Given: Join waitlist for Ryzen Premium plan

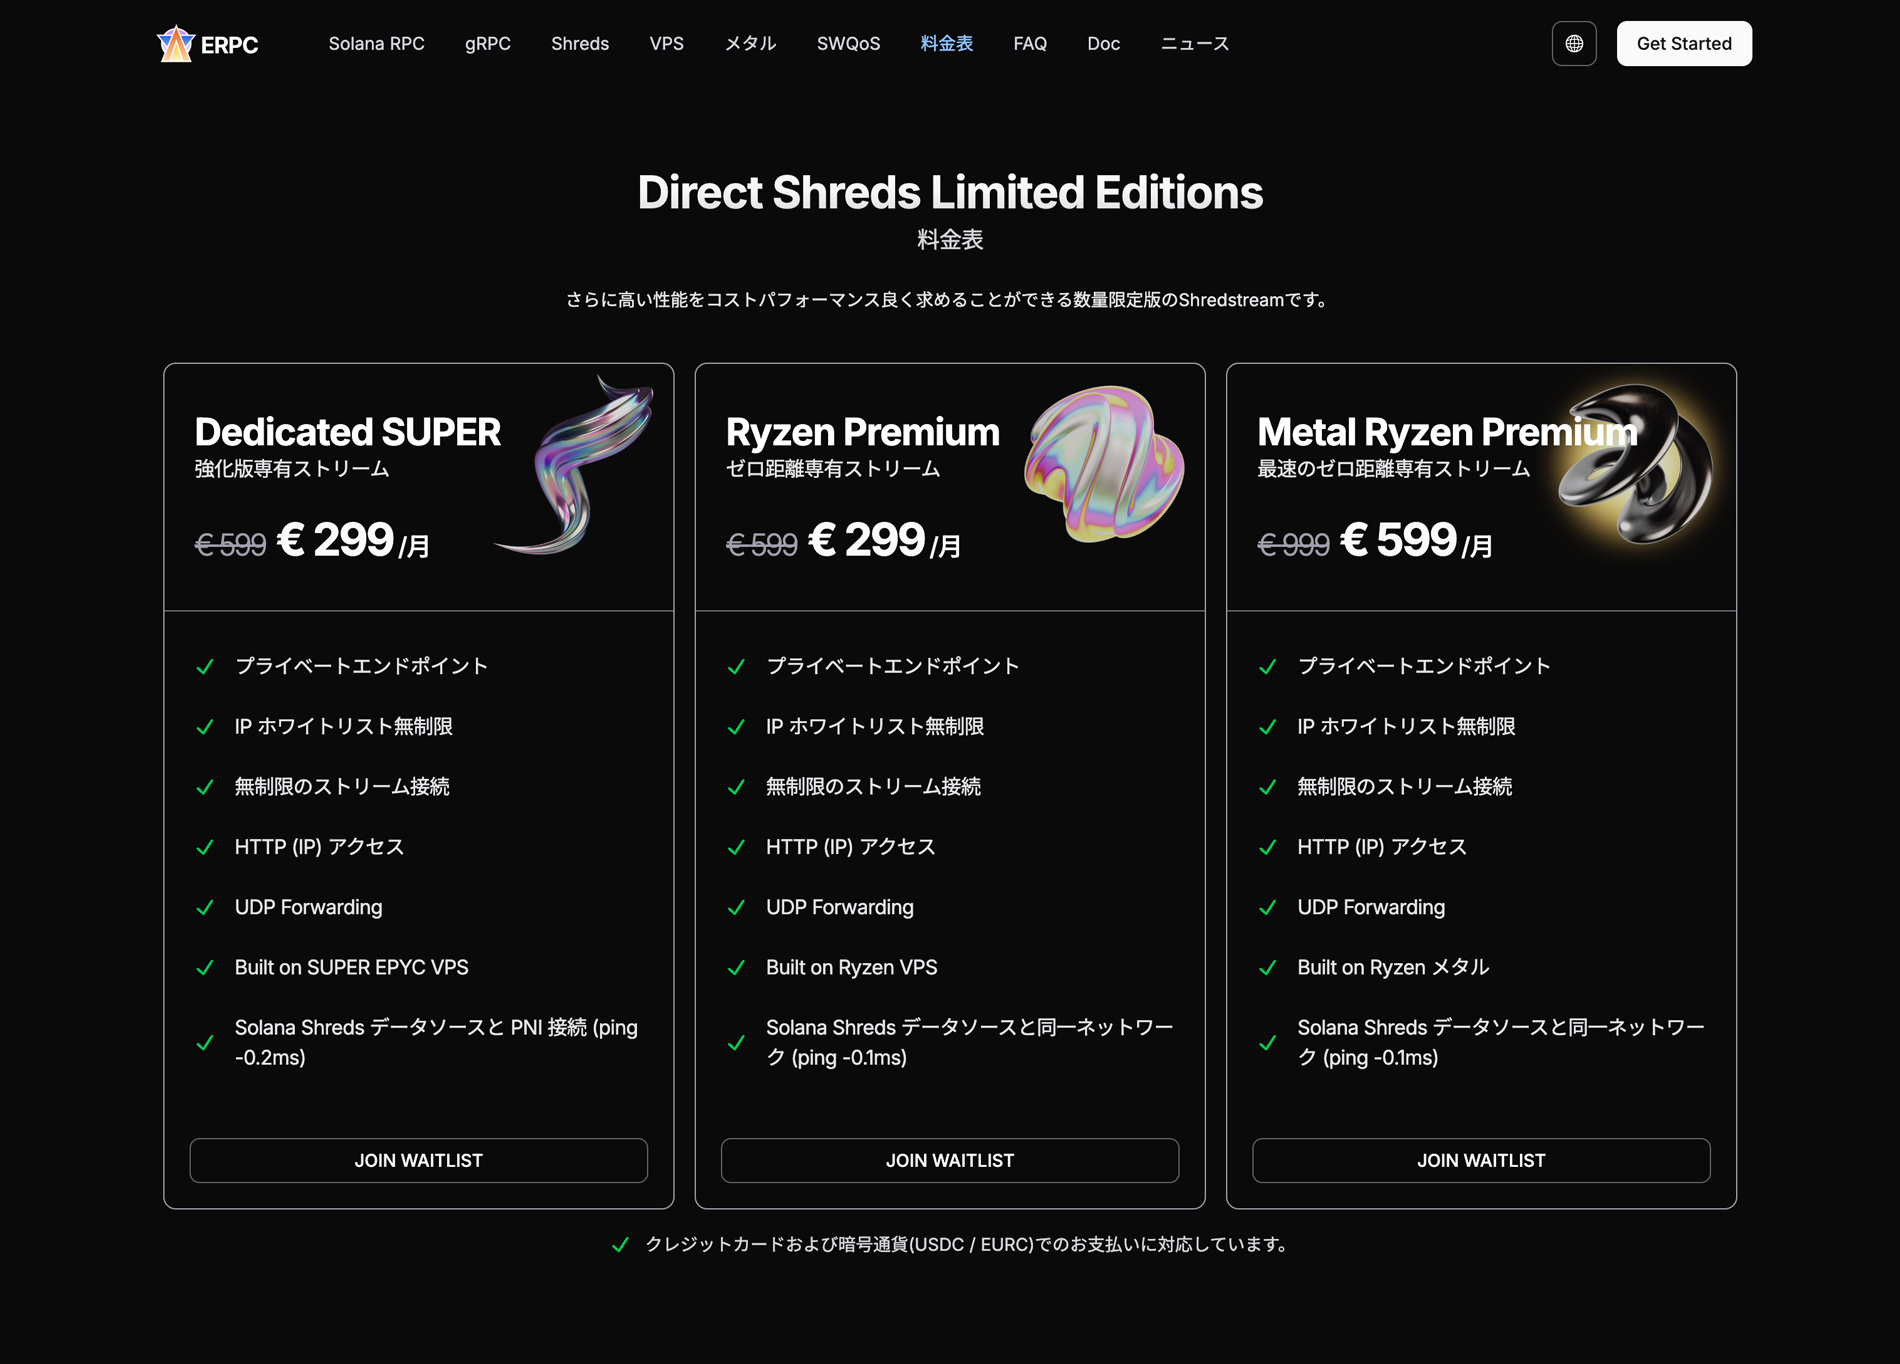Looking at the screenshot, I should pyautogui.click(x=949, y=1160).
